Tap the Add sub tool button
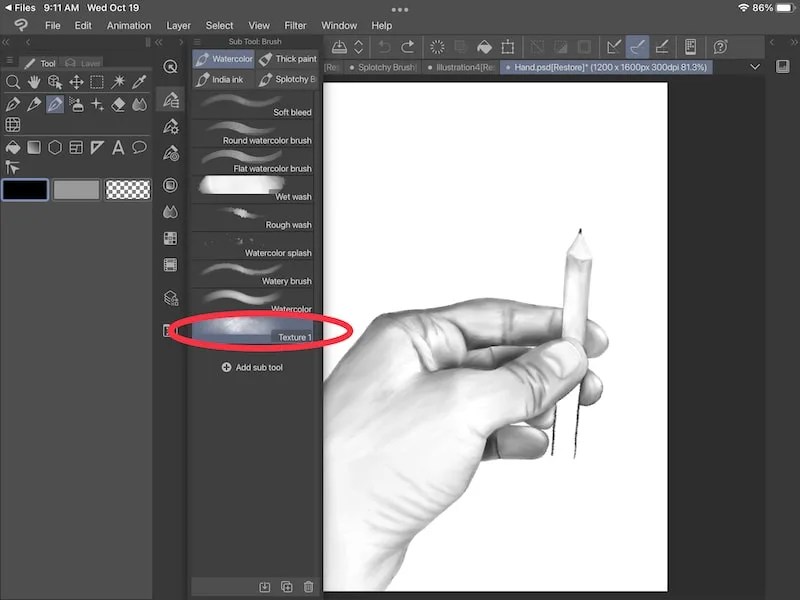The width and height of the screenshot is (800, 600). [253, 368]
